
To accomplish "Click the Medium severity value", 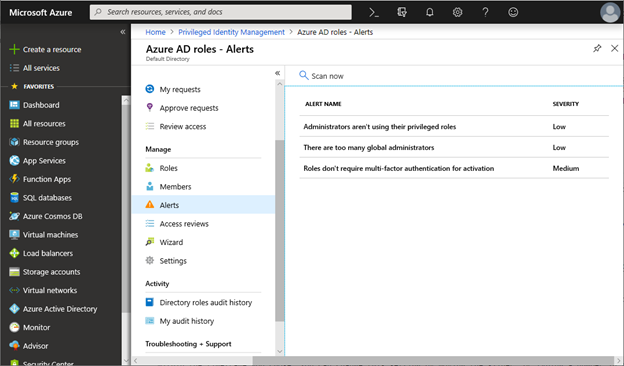I will [x=566, y=168].
